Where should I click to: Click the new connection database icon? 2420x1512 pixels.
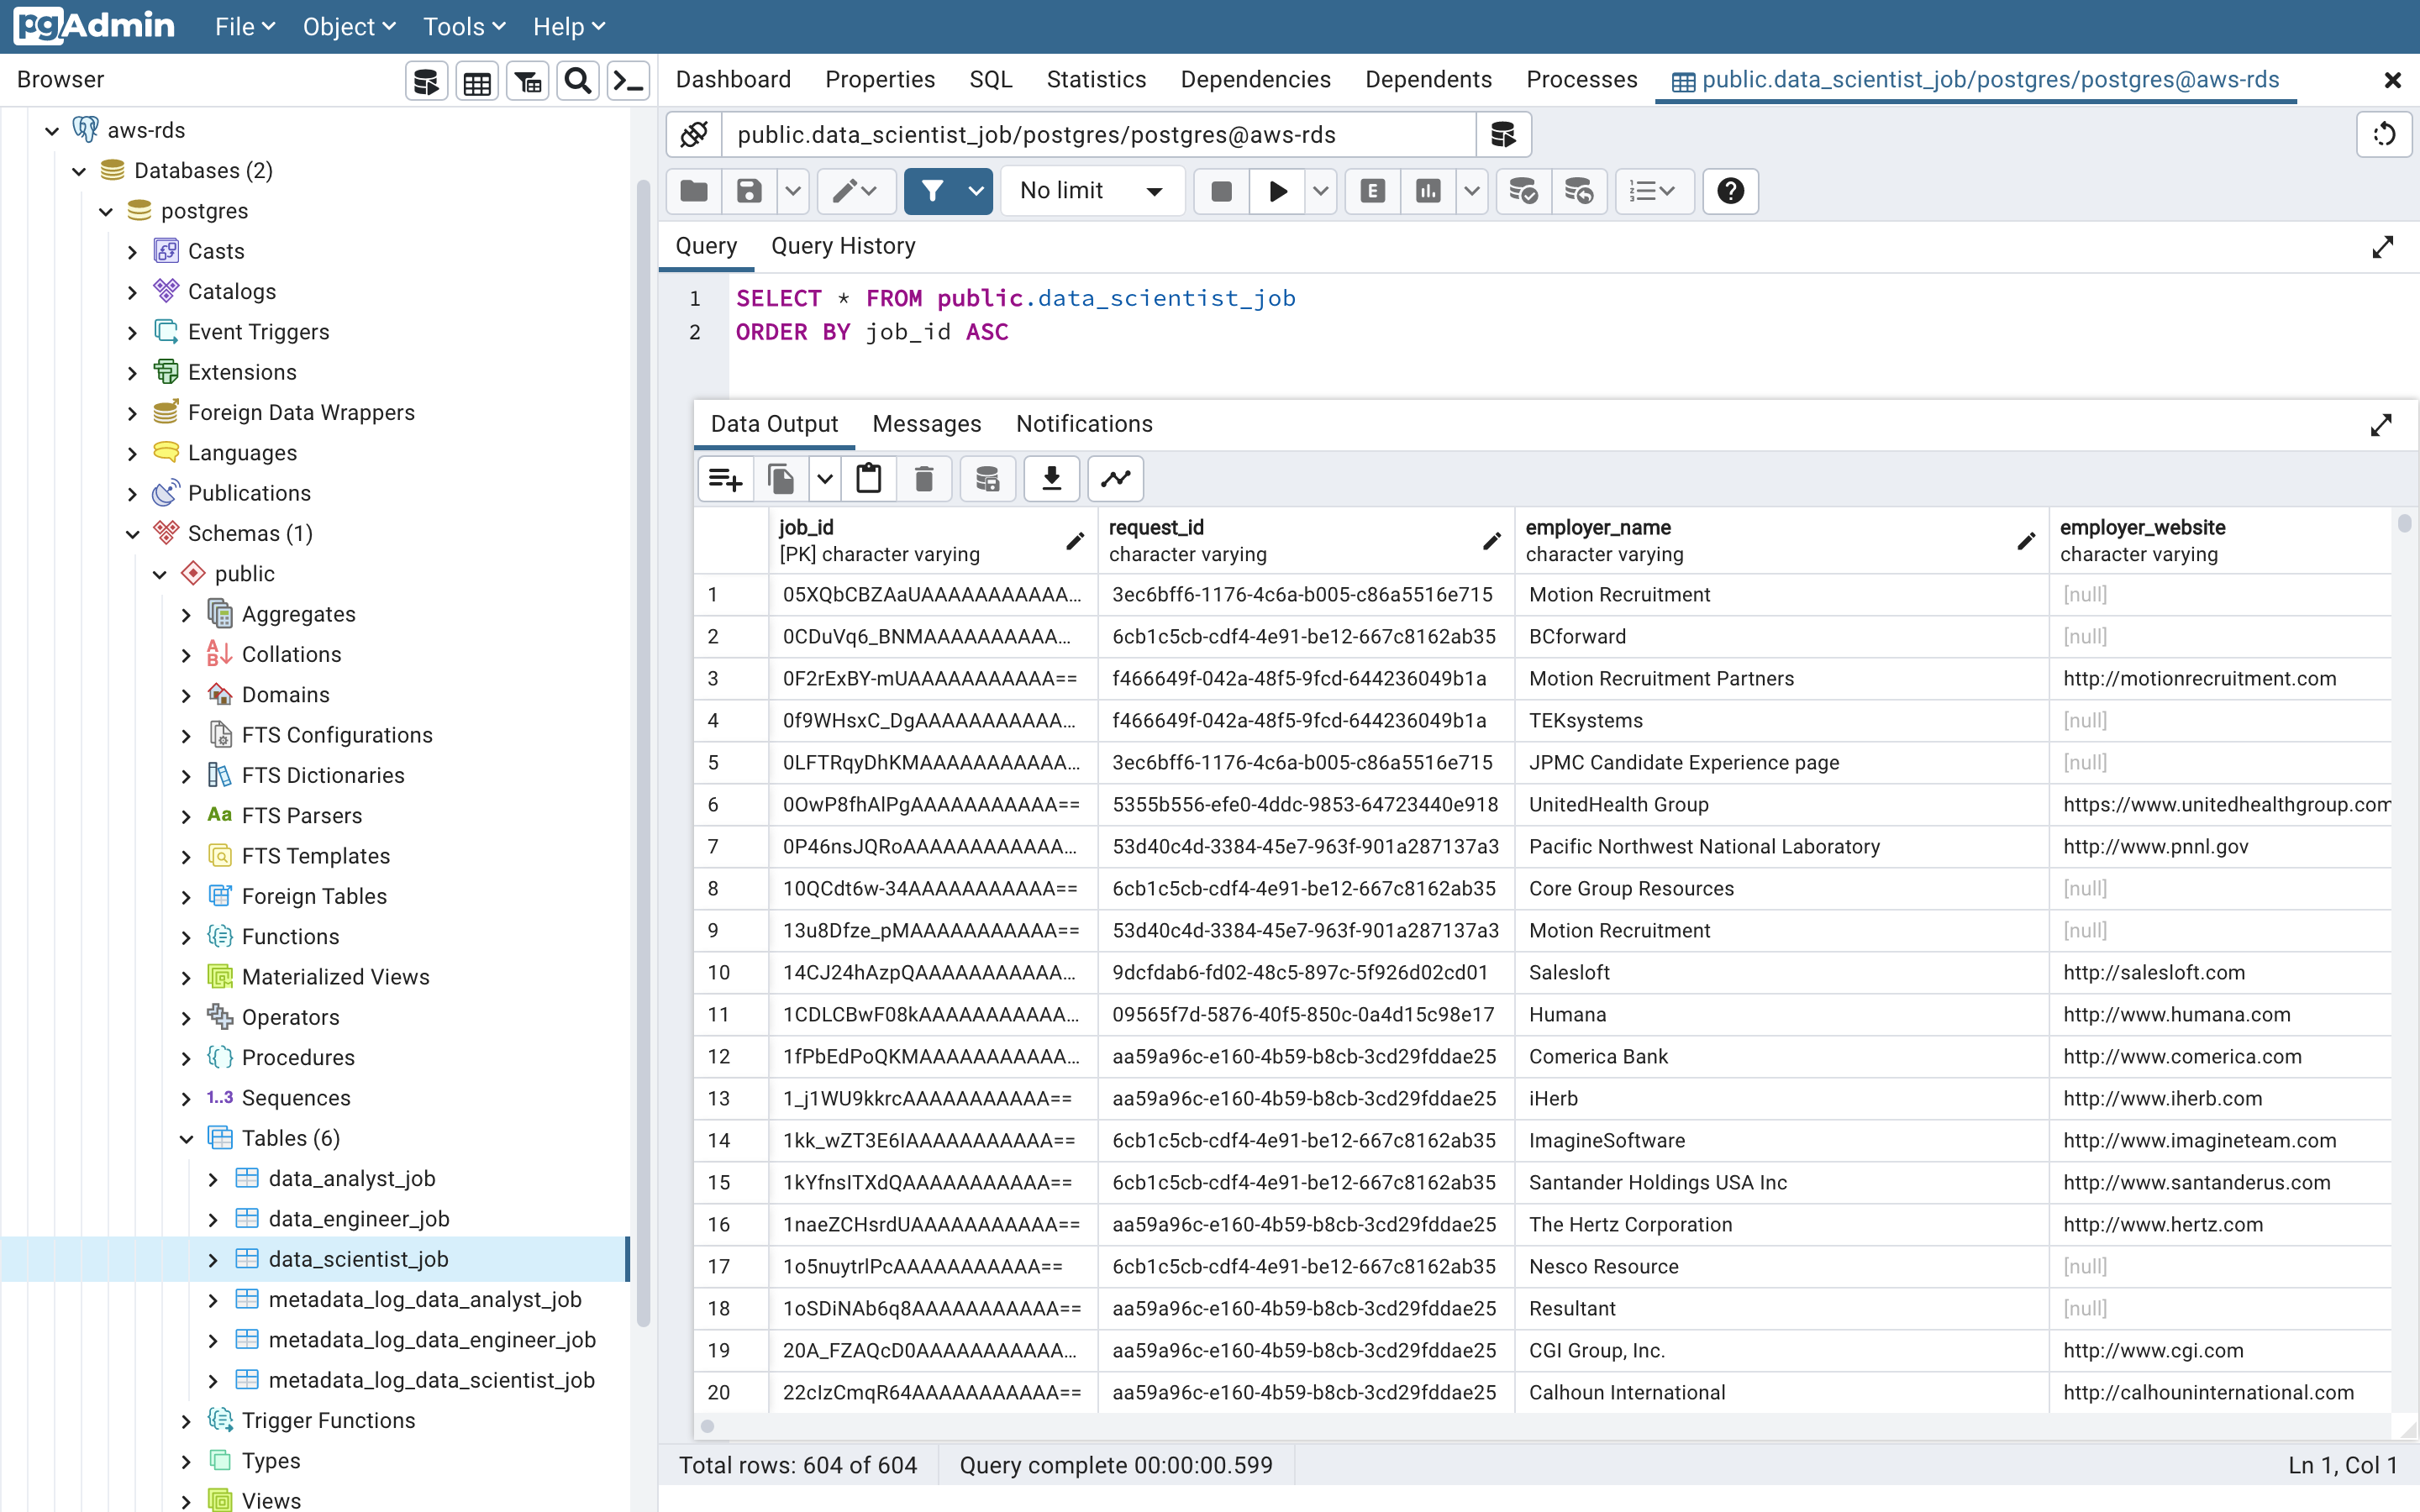coord(1503,134)
